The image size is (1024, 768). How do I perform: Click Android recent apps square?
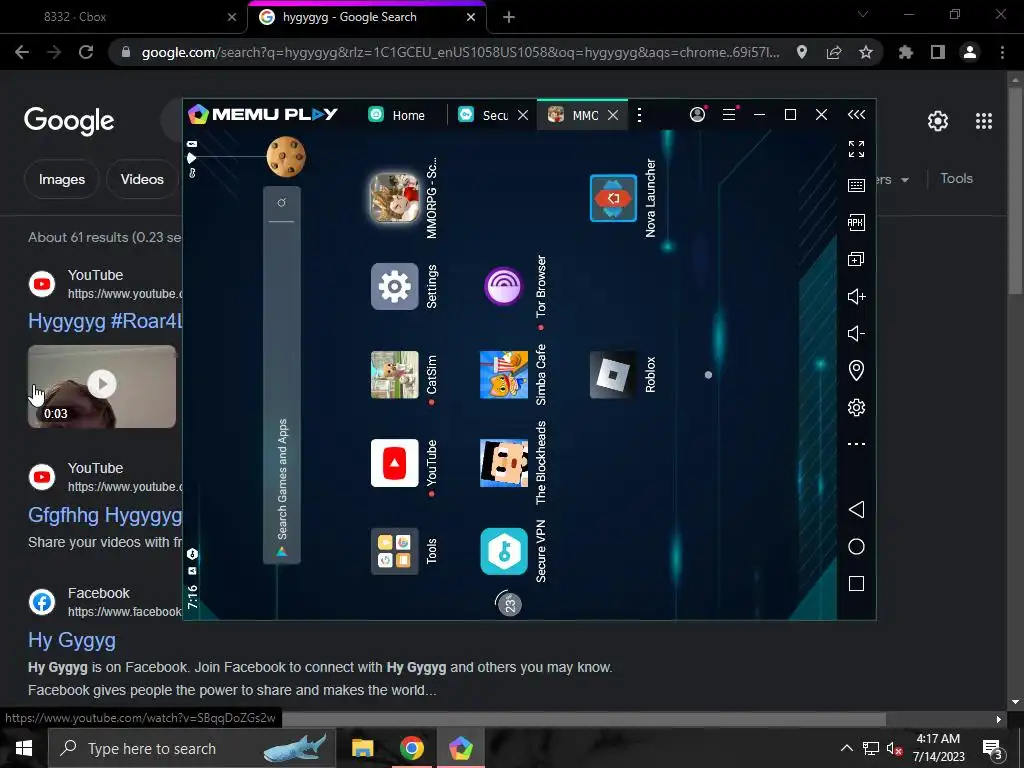pos(856,583)
